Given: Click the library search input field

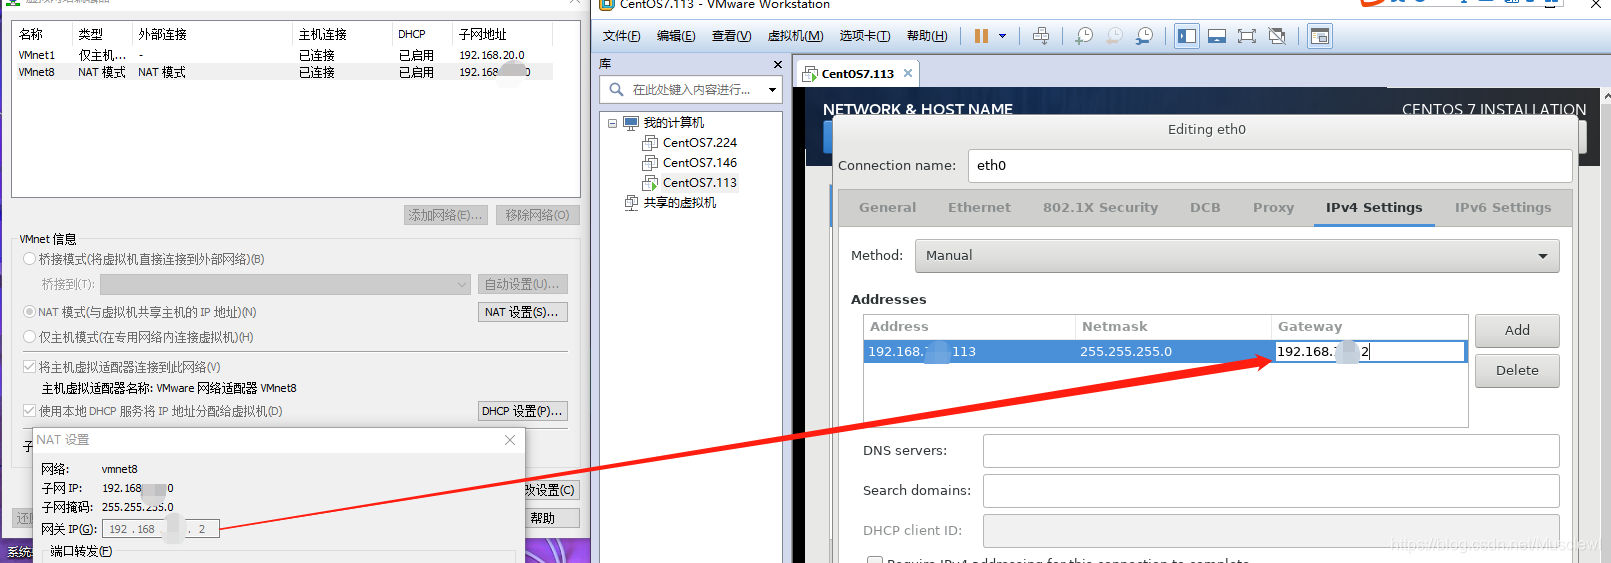Looking at the screenshot, I should pyautogui.click(x=691, y=90).
